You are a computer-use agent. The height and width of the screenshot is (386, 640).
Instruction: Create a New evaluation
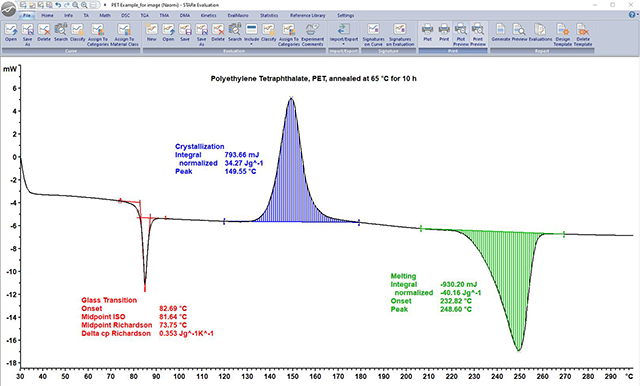151,33
